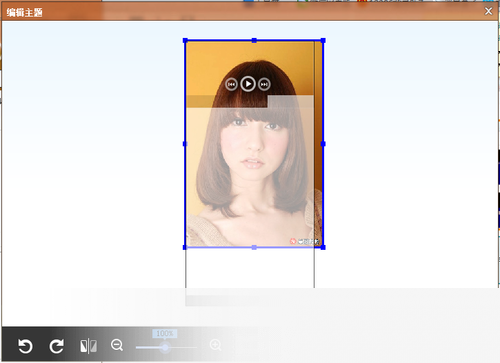Select the top-left blue selection handle
This screenshot has height=363, width=500.
(185, 41)
